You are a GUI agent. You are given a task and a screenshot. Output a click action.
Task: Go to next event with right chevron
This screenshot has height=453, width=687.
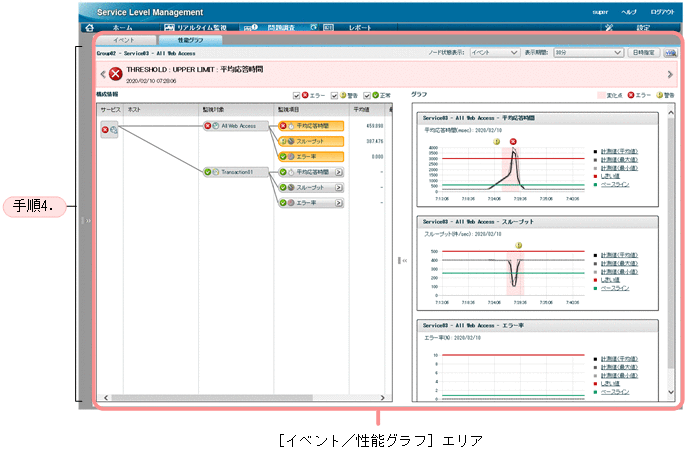(670, 74)
